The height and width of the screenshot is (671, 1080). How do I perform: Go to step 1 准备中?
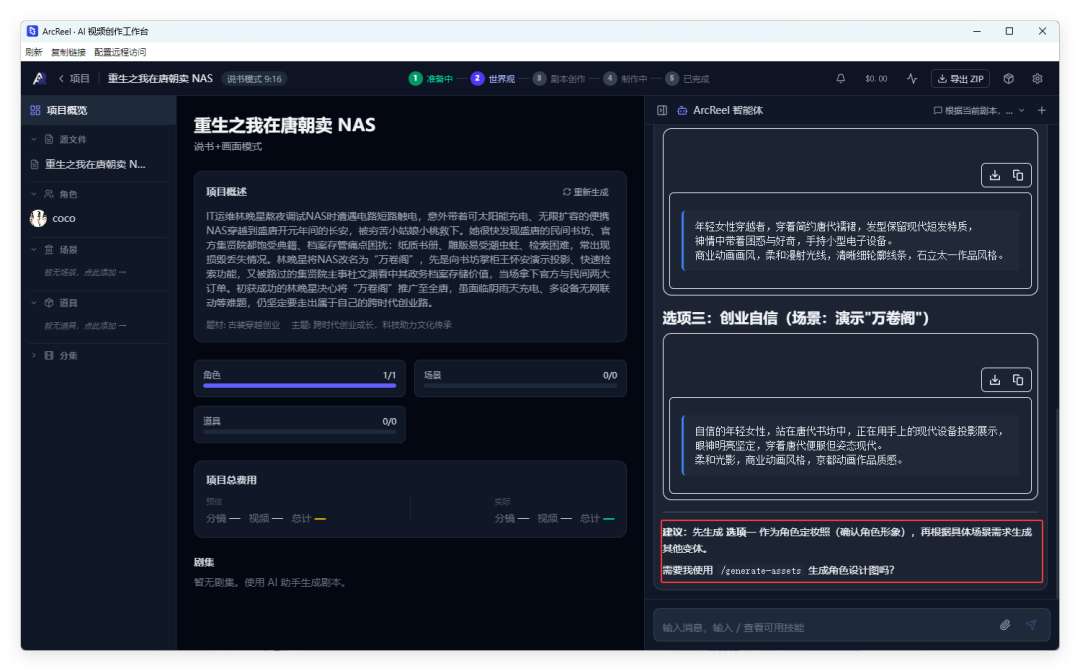(430, 79)
